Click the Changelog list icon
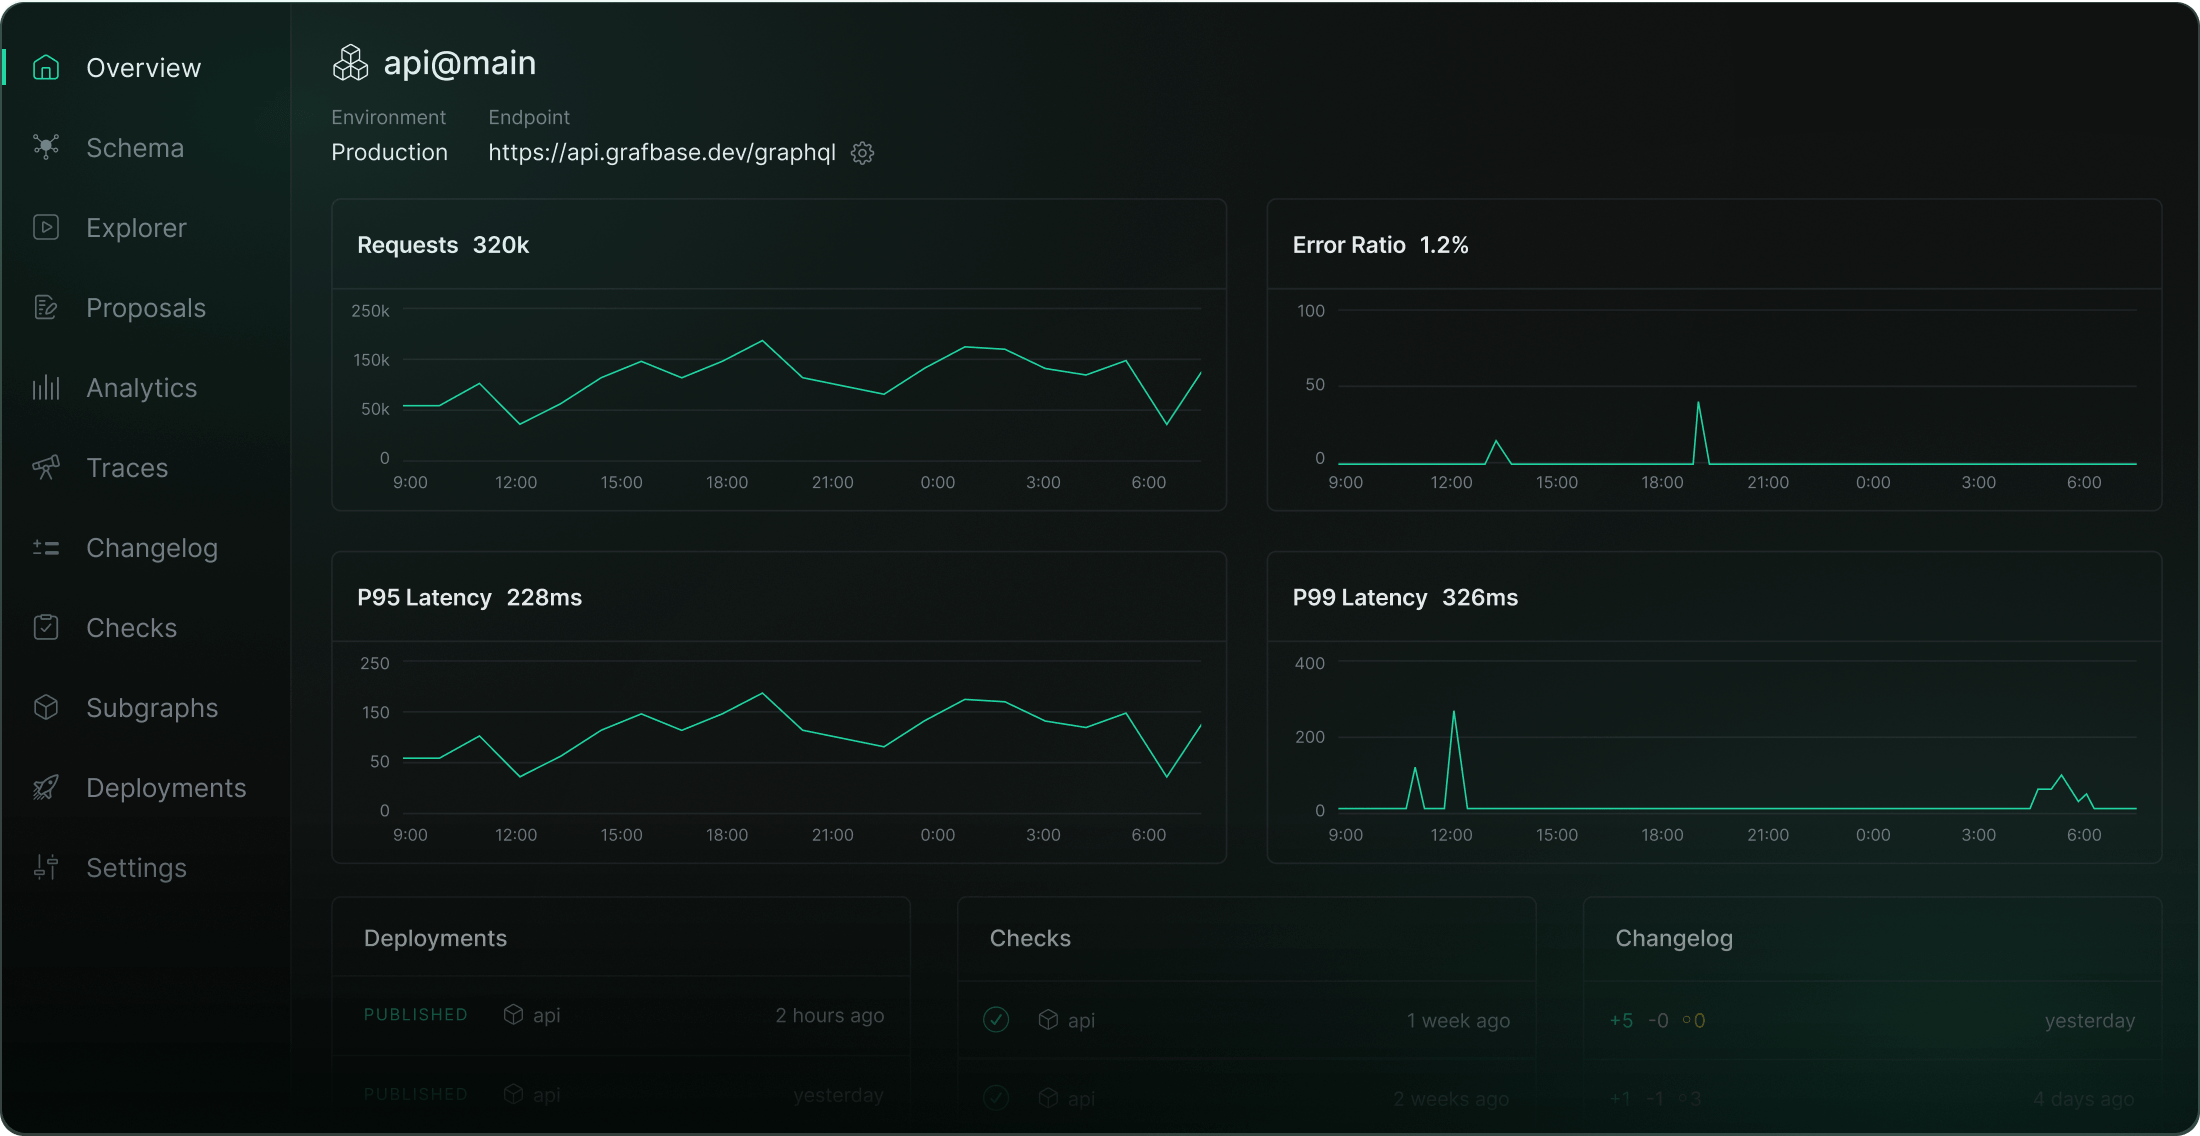The height and width of the screenshot is (1136, 2200). point(46,548)
